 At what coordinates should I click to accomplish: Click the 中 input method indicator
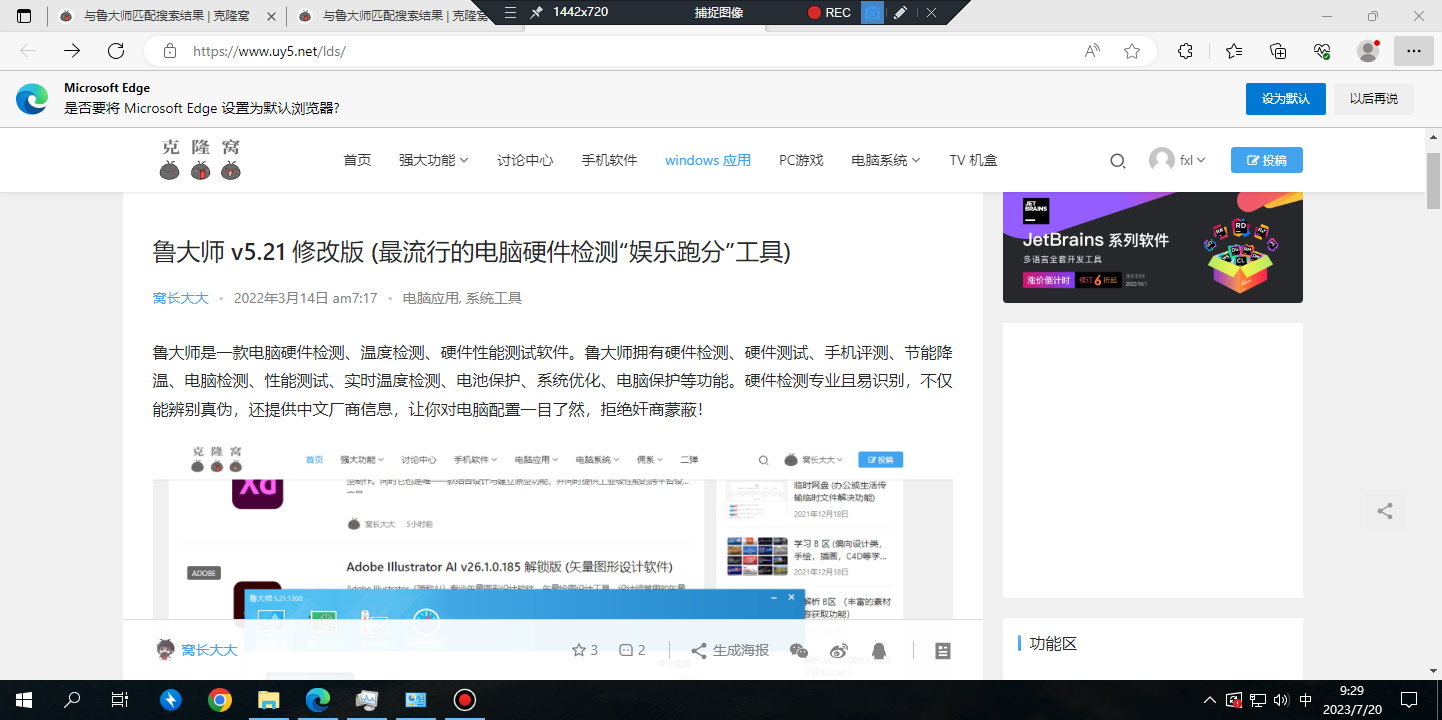[x=1307, y=699]
